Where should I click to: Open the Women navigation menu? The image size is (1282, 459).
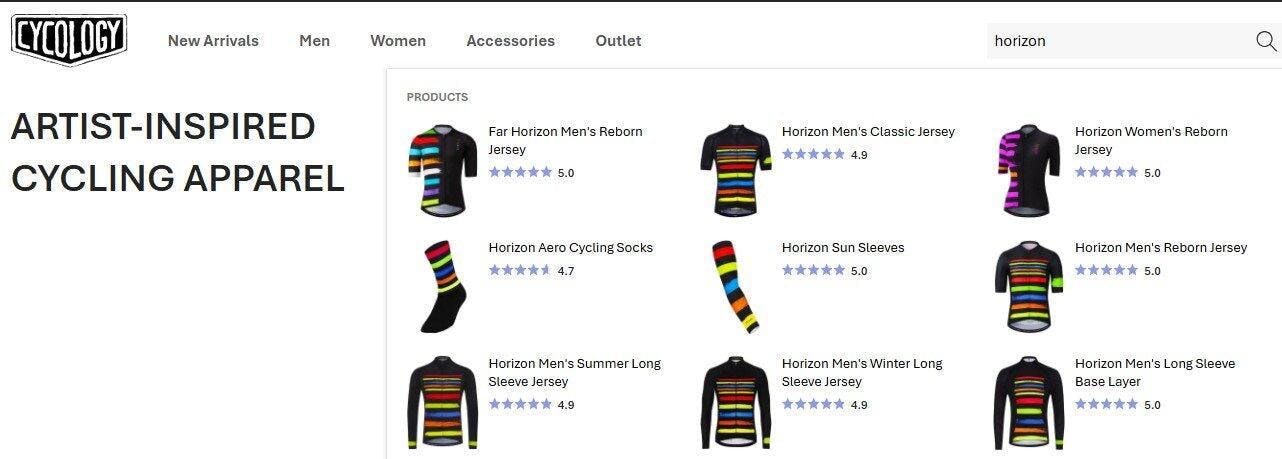(398, 41)
